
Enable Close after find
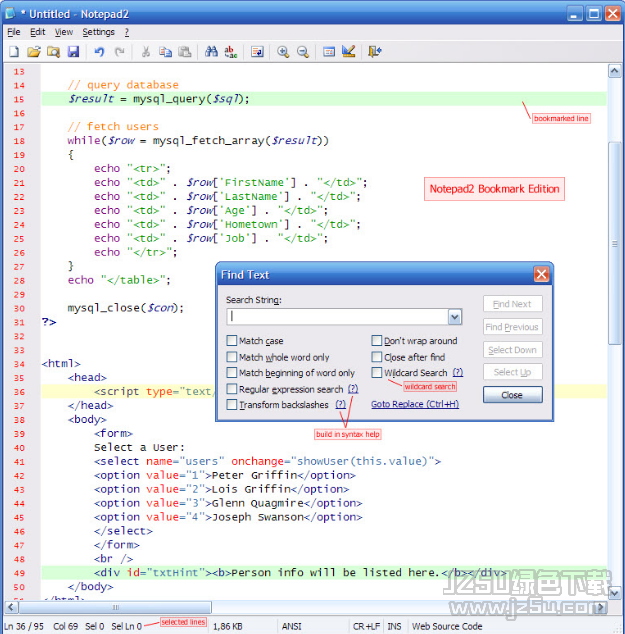[376, 357]
